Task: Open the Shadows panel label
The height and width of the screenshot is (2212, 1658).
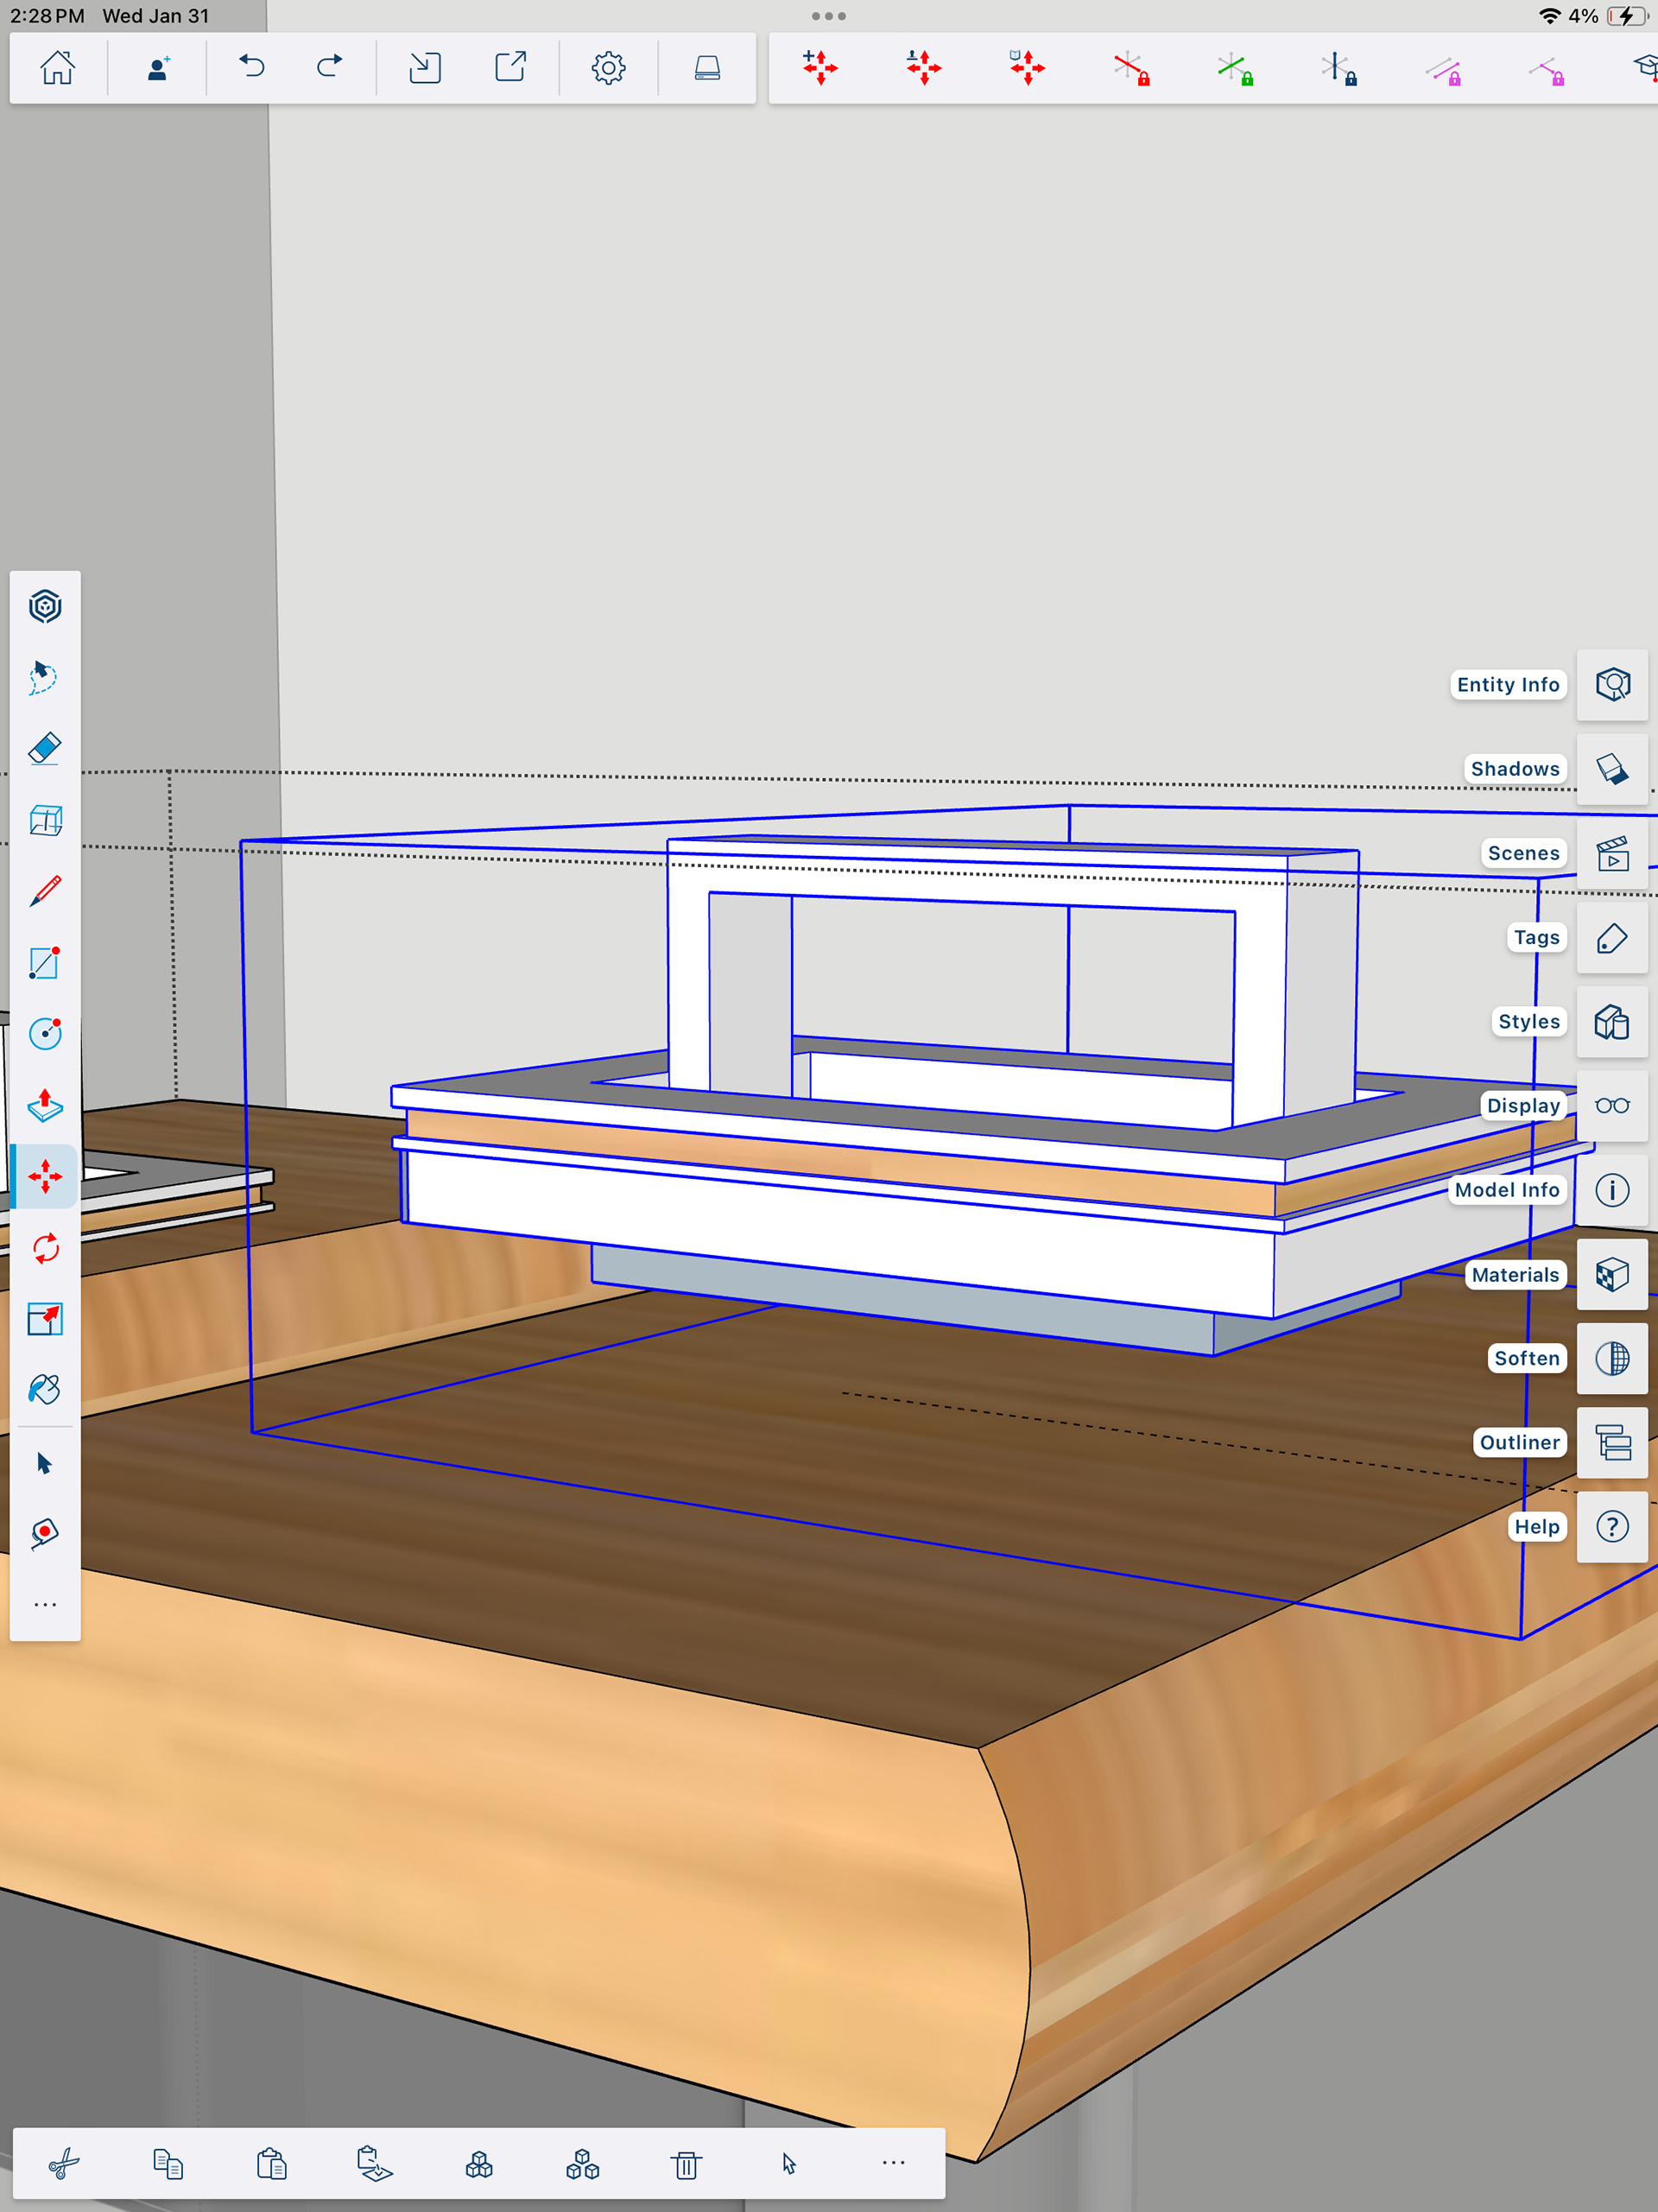Action: pyautogui.click(x=1514, y=769)
